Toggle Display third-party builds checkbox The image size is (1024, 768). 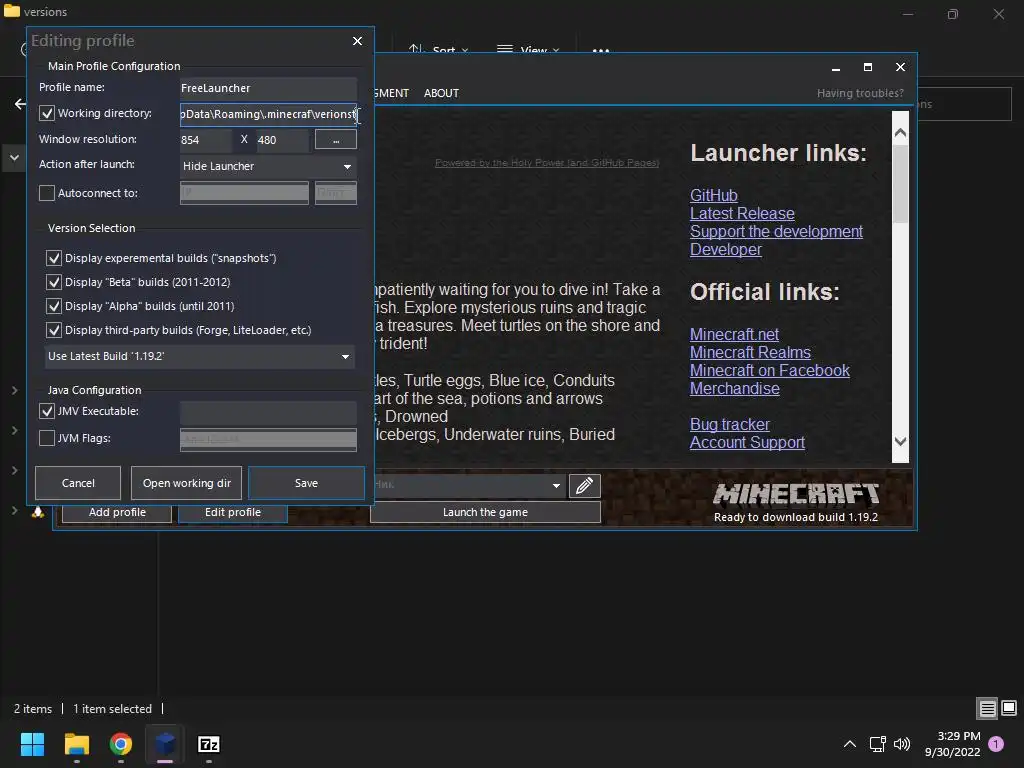tap(54, 330)
